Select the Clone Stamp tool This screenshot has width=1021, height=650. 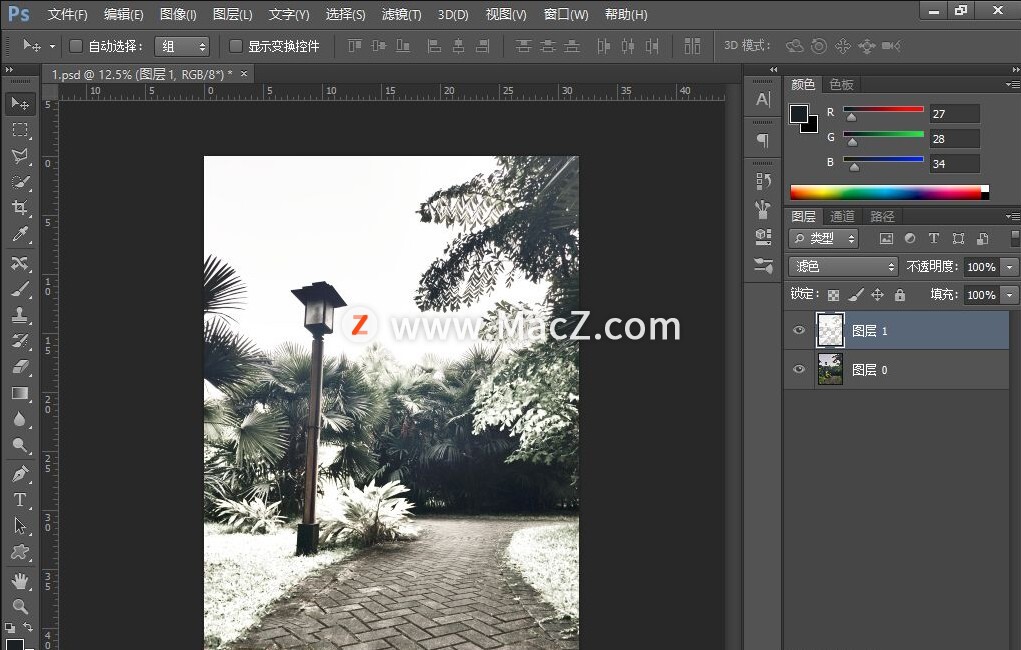click(20, 315)
